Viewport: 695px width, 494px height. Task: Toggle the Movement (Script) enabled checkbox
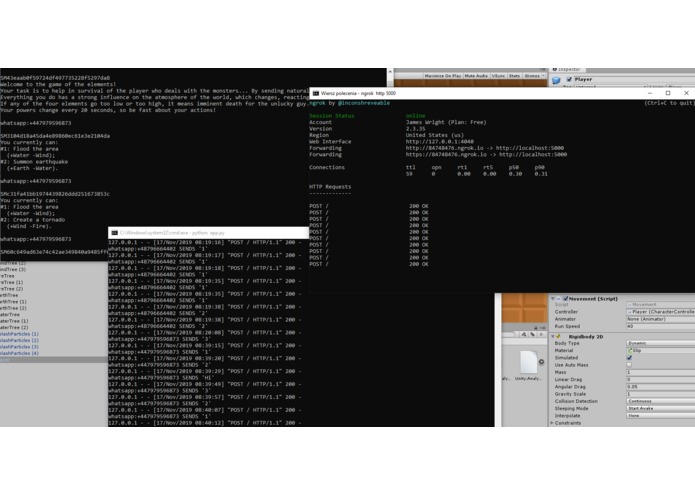tap(566, 299)
